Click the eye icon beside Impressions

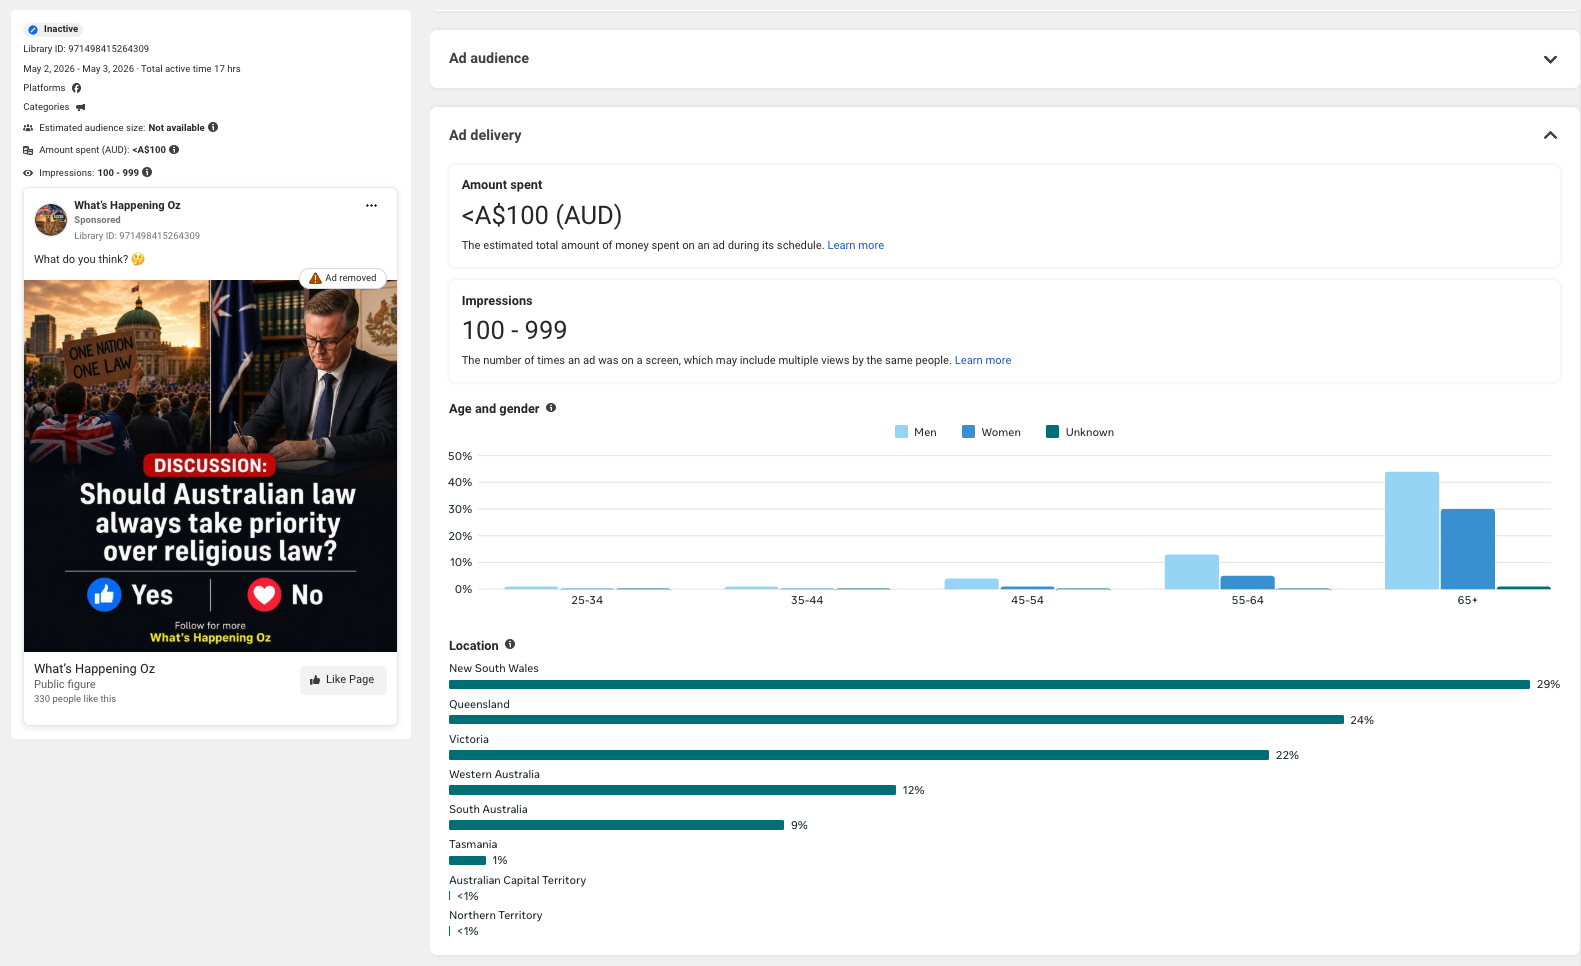(28, 173)
